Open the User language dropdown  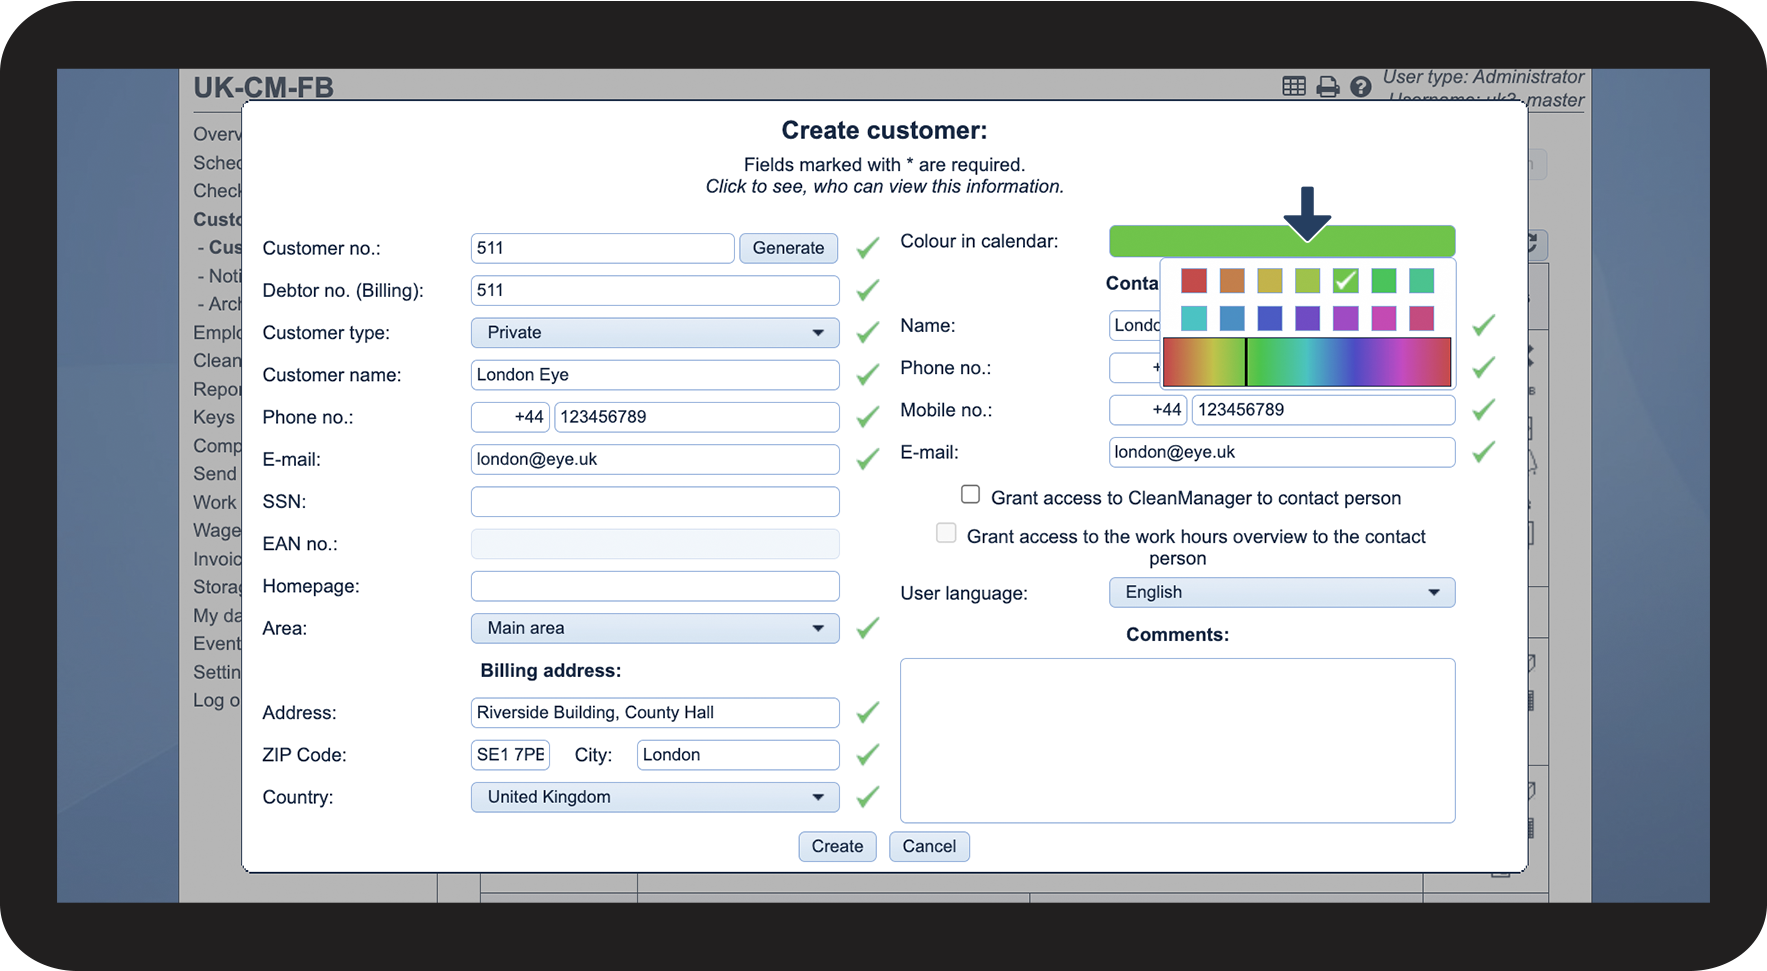(x=1282, y=592)
